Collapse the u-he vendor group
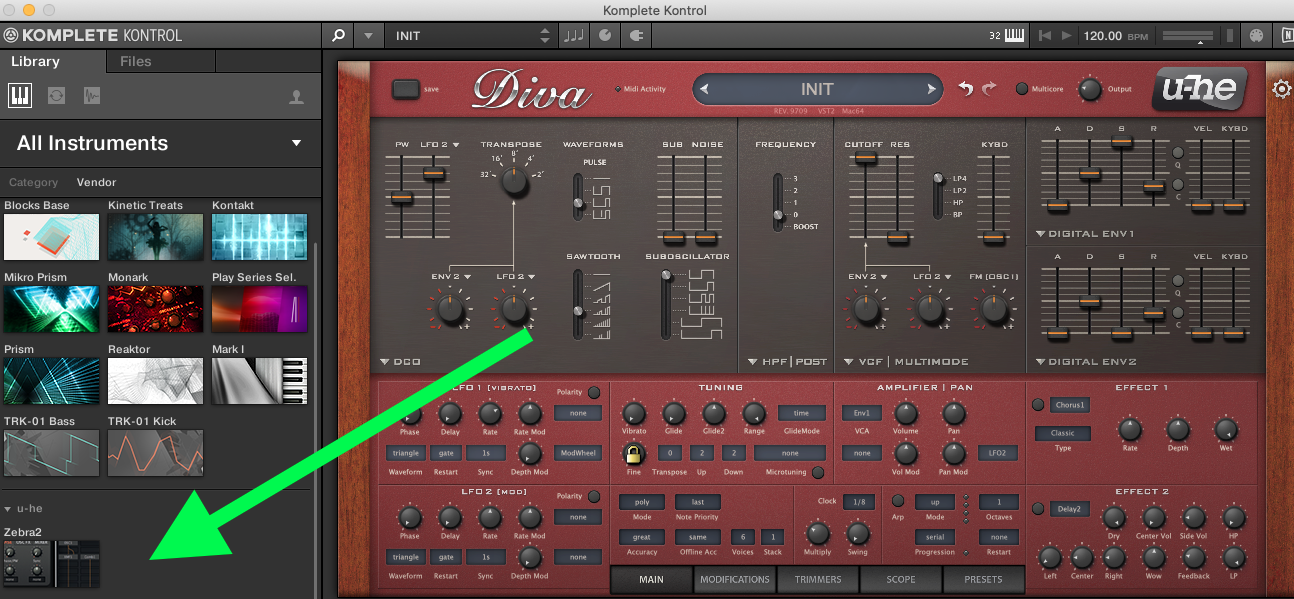The height and width of the screenshot is (599, 1294). 9,509
